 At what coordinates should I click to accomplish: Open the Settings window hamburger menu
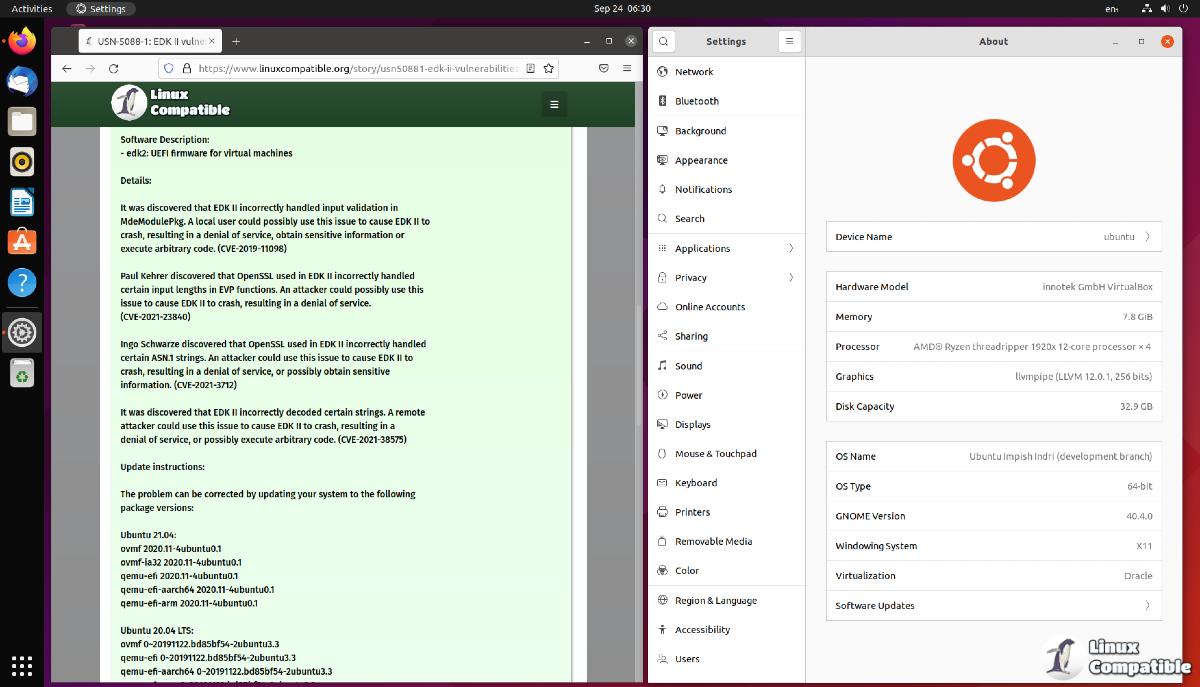(x=789, y=41)
